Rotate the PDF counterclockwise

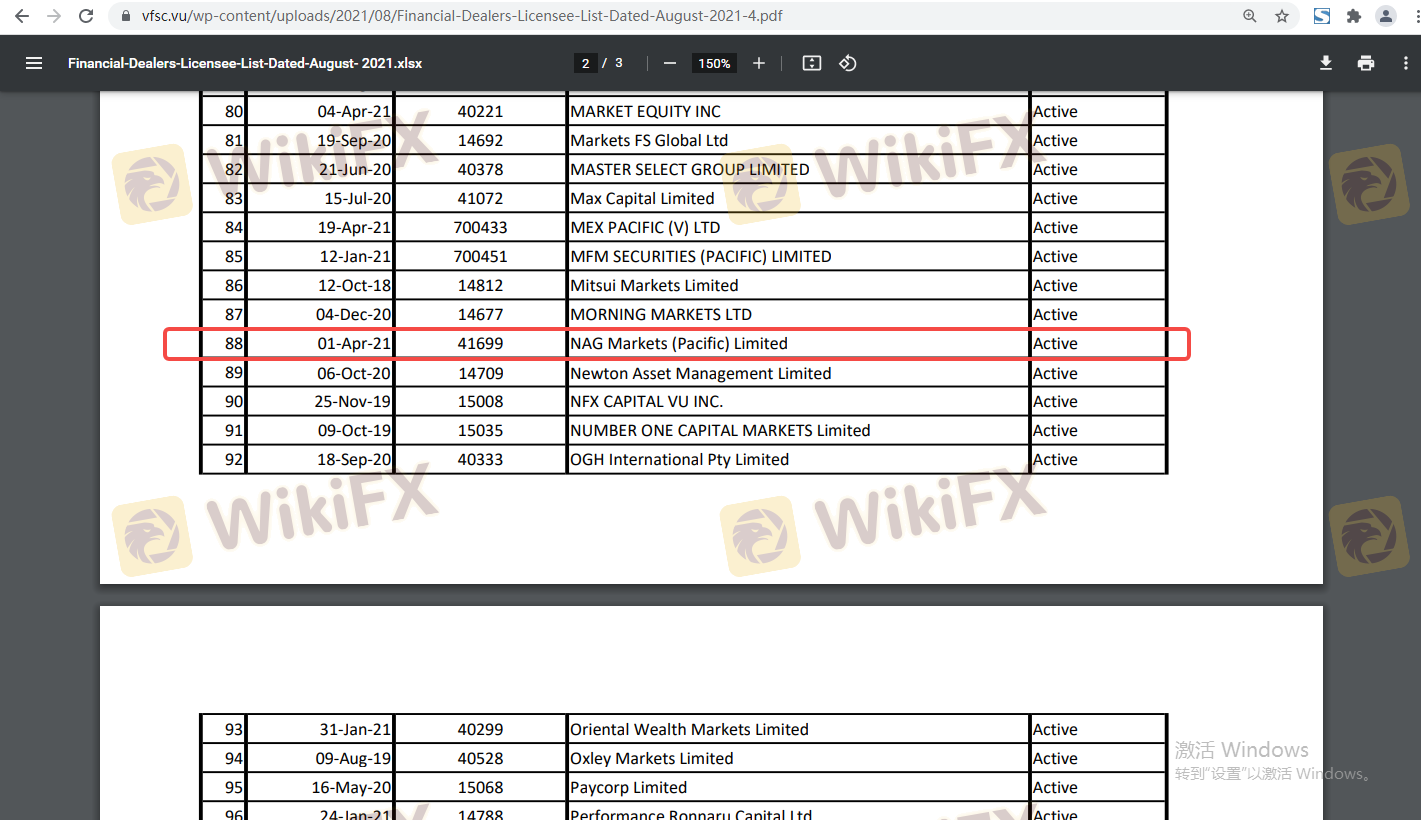click(x=848, y=63)
